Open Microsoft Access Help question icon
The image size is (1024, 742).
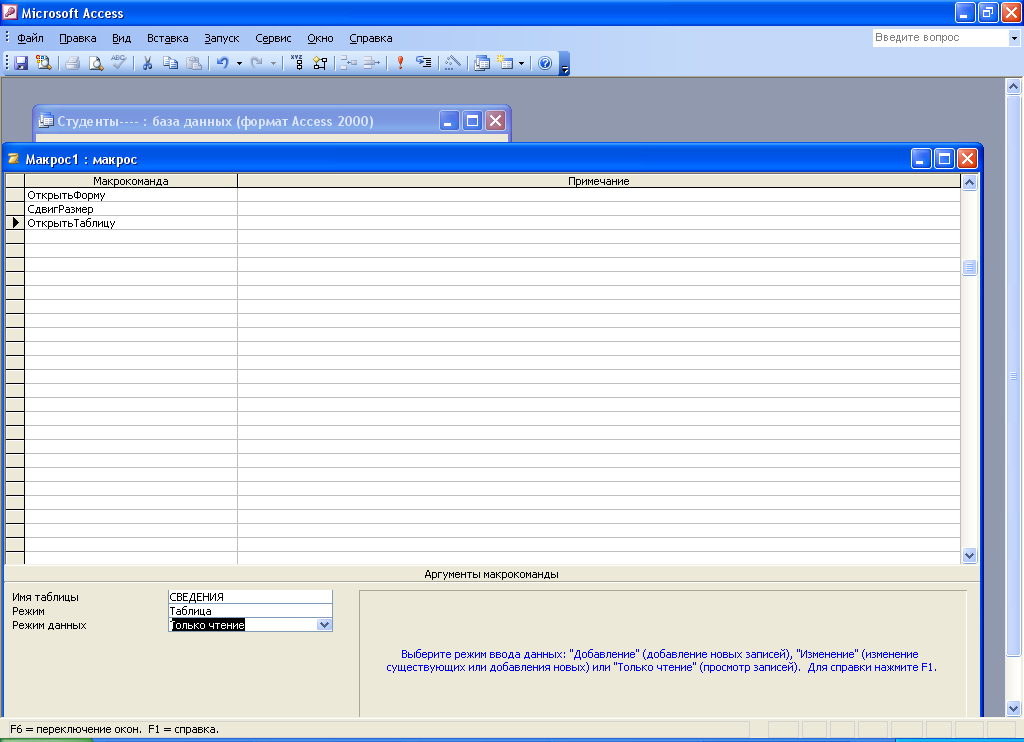545,63
